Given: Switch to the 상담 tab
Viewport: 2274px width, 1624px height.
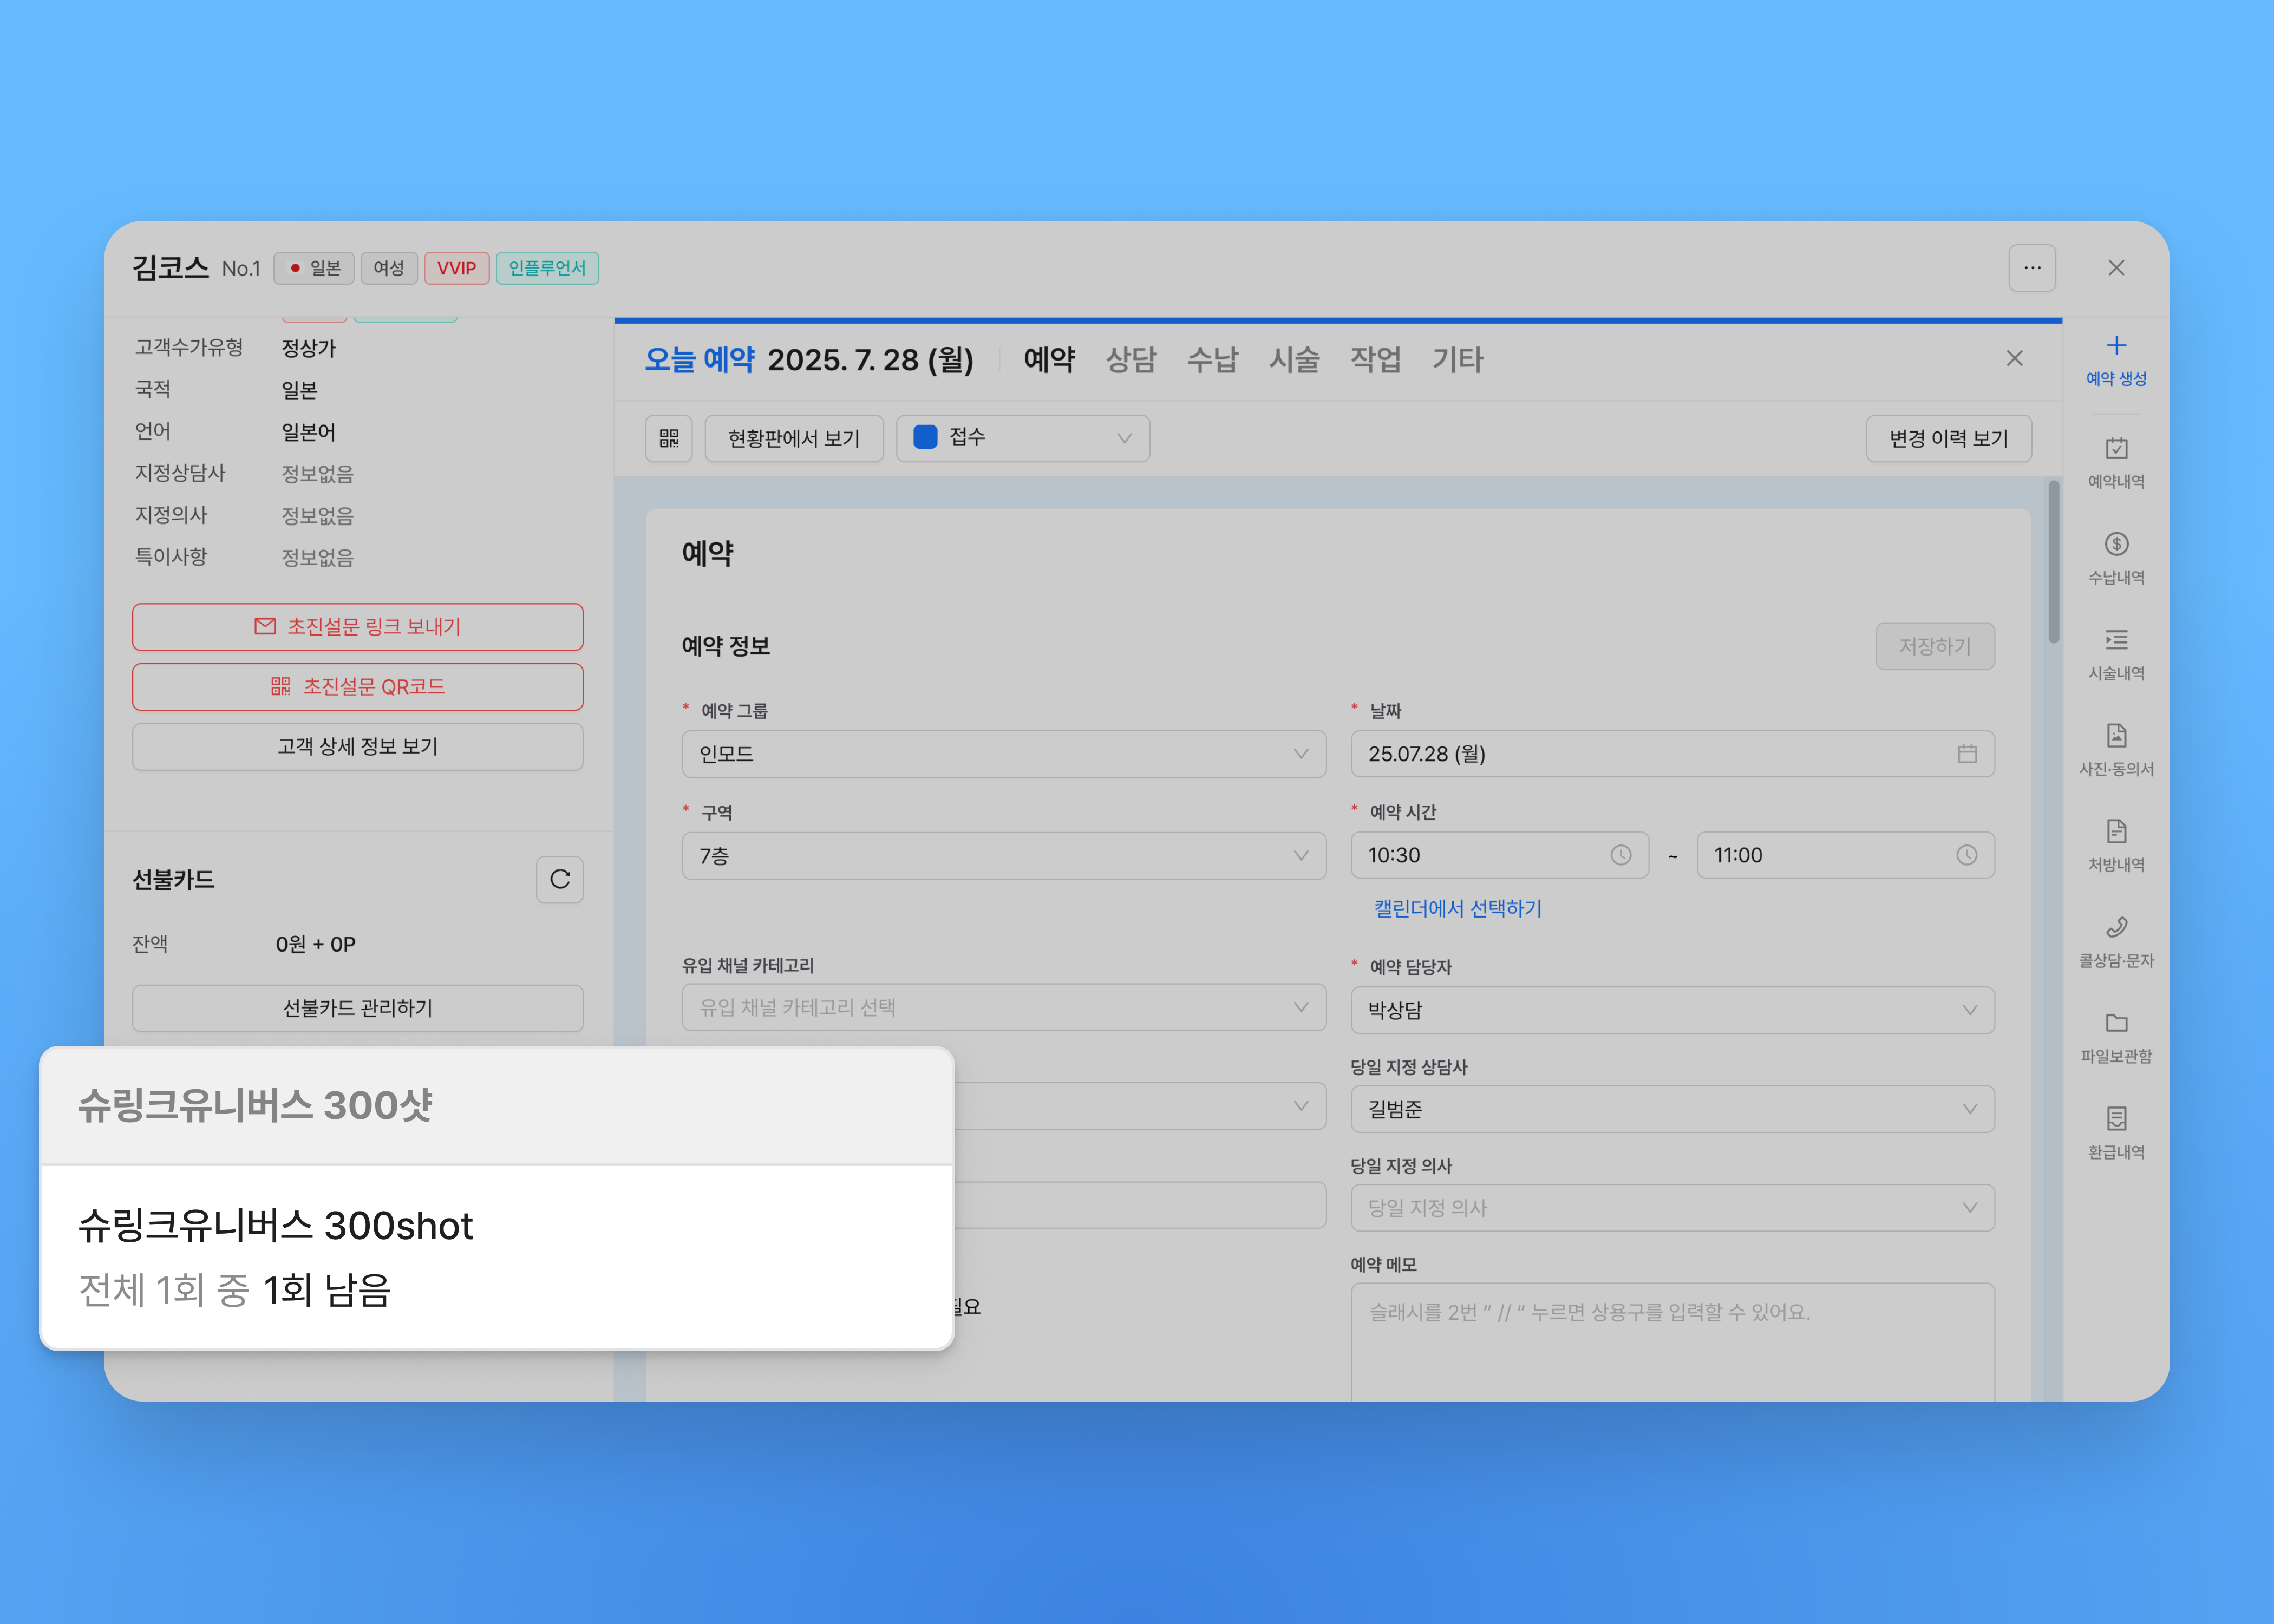Looking at the screenshot, I should (1130, 359).
